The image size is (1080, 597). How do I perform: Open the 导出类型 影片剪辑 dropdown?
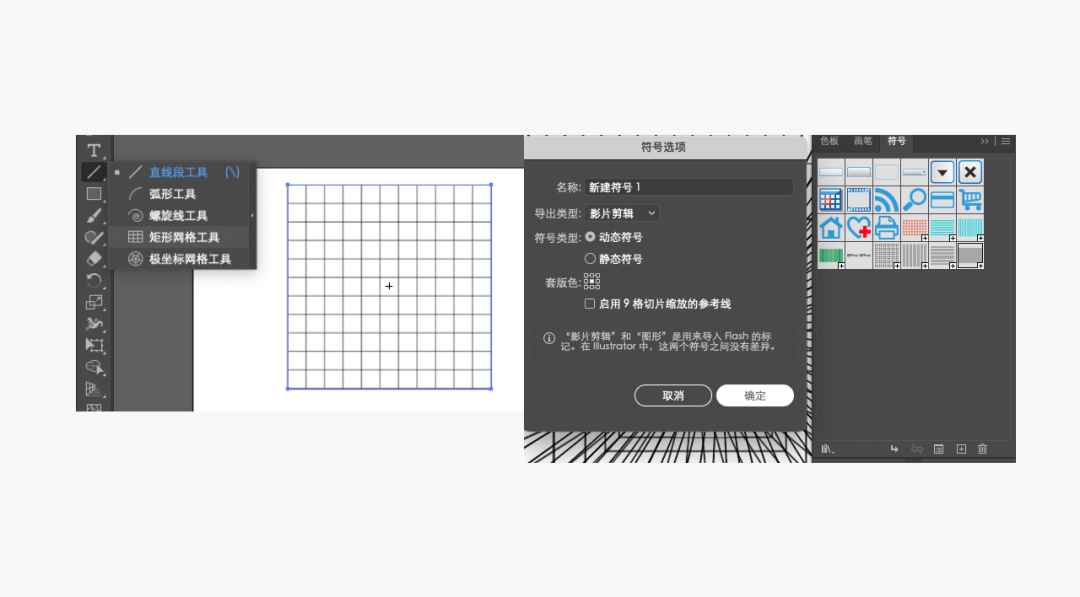[x=622, y=213]
